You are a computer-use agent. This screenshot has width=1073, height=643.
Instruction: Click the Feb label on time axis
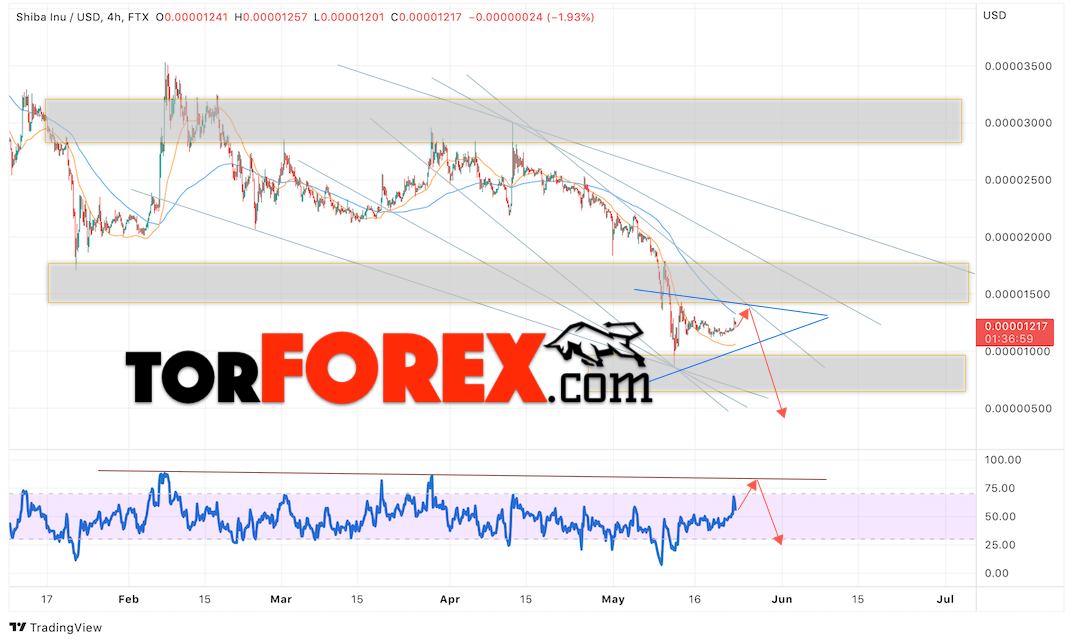pyautogui.click(x=129, y=599)
